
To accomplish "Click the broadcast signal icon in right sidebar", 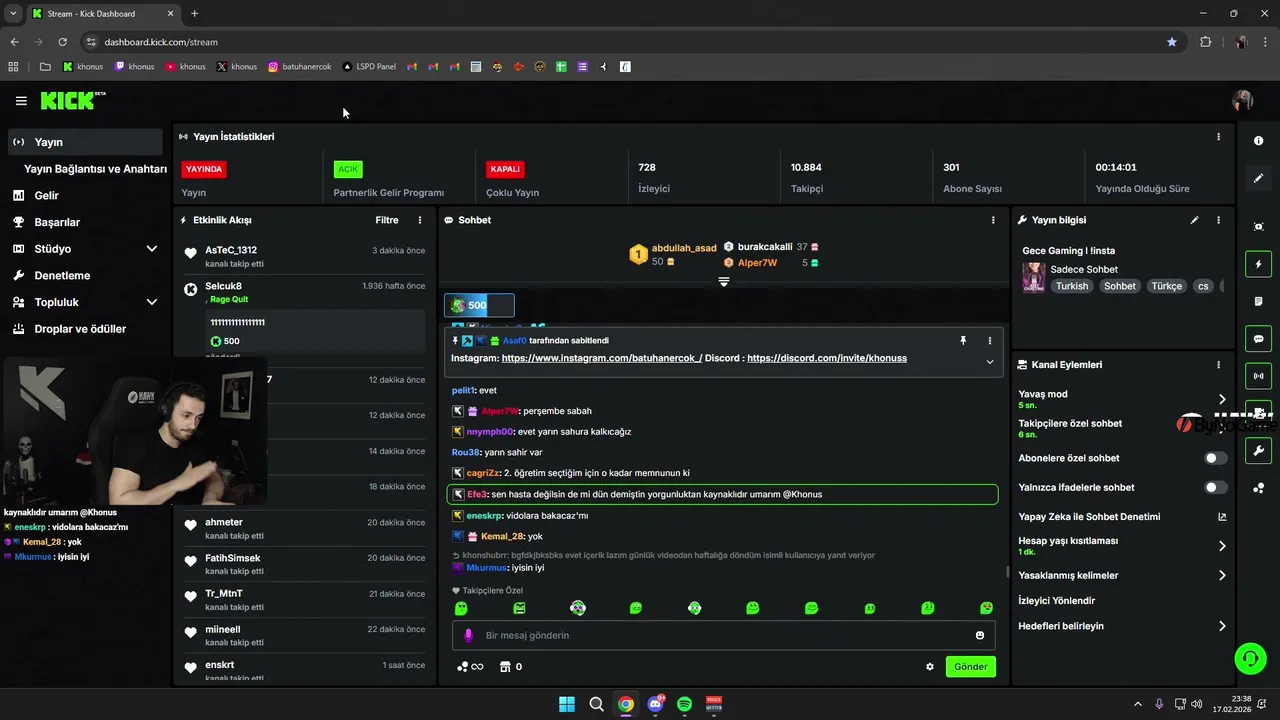I will [1258, 376].
